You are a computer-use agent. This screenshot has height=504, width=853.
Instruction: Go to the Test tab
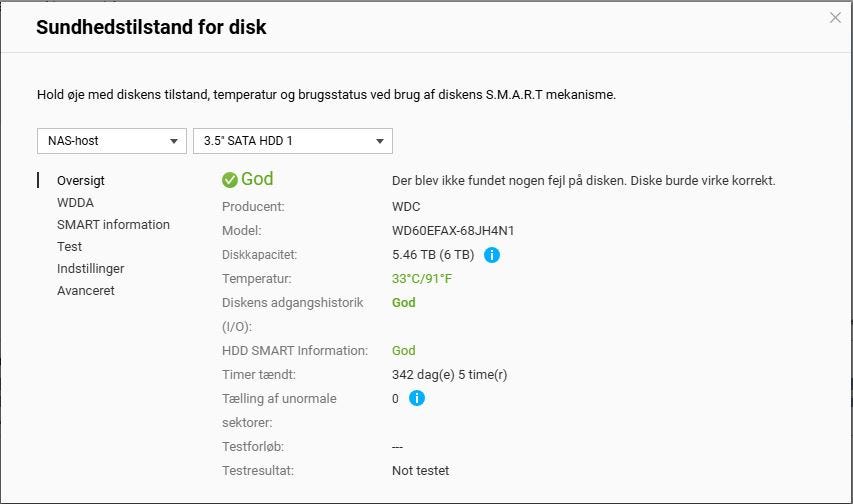69,247
